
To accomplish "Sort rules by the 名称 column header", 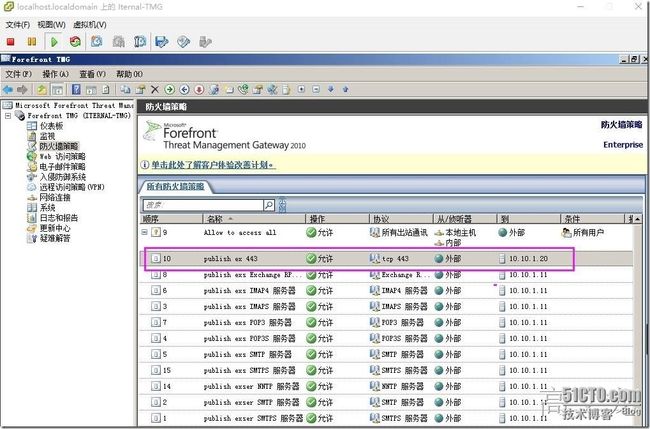I will pyautogui.click(x=254, y=219).
